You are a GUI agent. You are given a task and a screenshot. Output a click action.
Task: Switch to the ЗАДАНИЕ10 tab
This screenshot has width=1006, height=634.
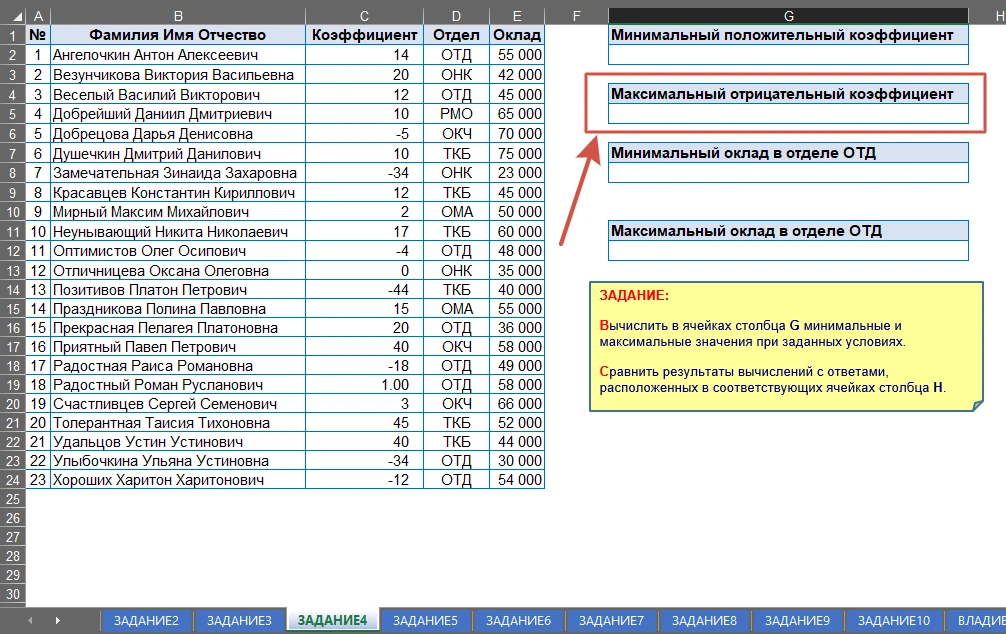(894, 621)
